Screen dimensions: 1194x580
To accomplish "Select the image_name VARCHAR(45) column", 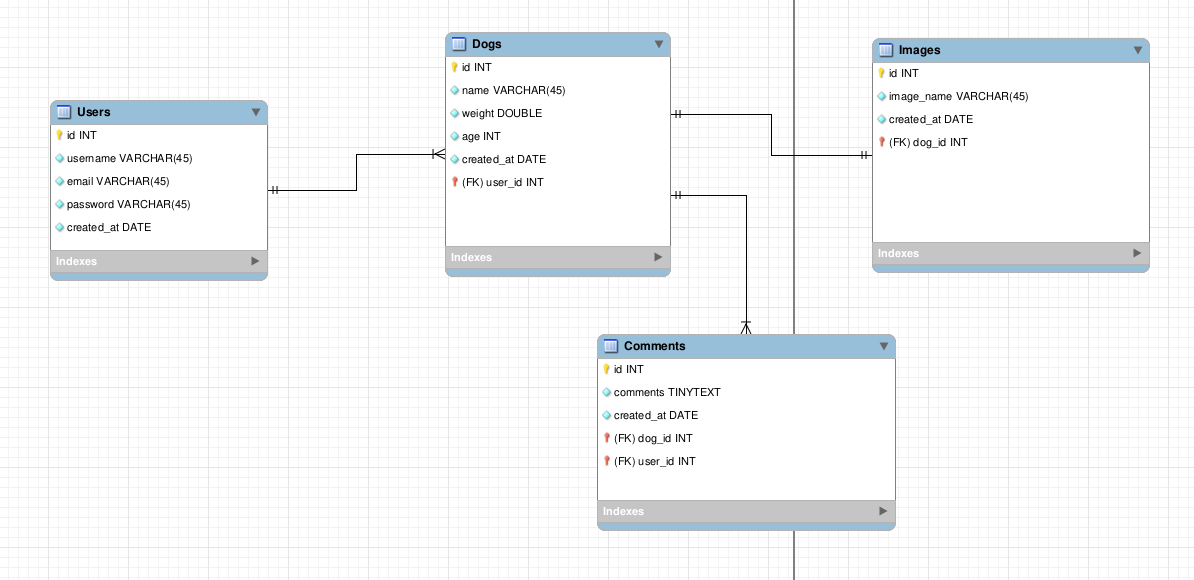I will click(958, 97).
